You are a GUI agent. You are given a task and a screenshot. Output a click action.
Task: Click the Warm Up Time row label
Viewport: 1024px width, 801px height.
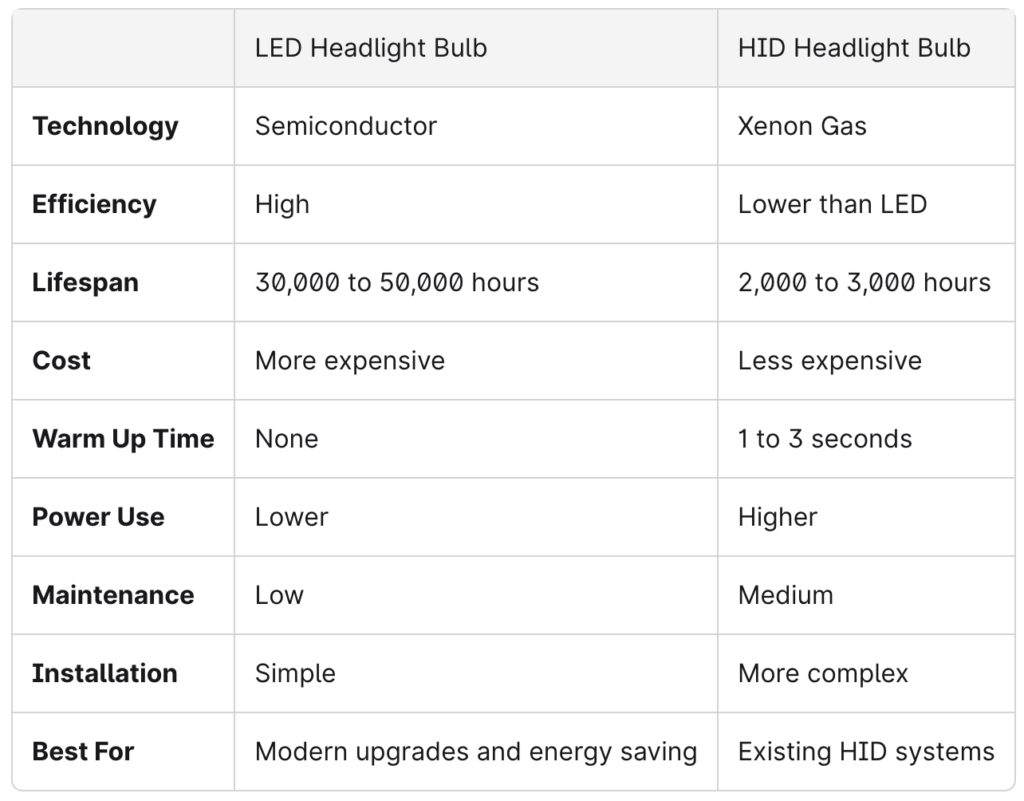[x=123, y=438]
